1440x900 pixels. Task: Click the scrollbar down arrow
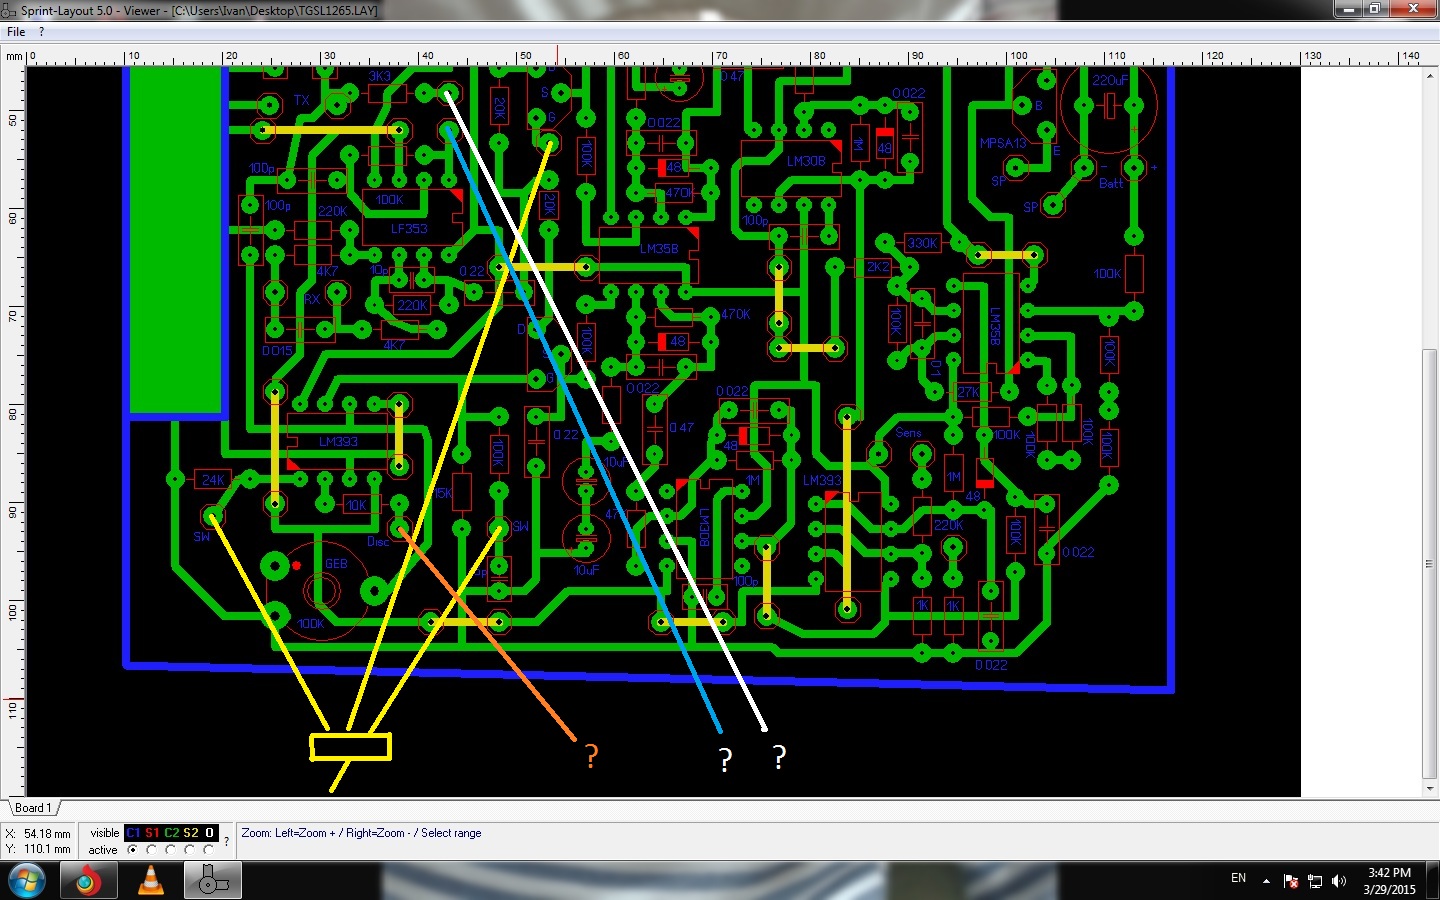1430,788
